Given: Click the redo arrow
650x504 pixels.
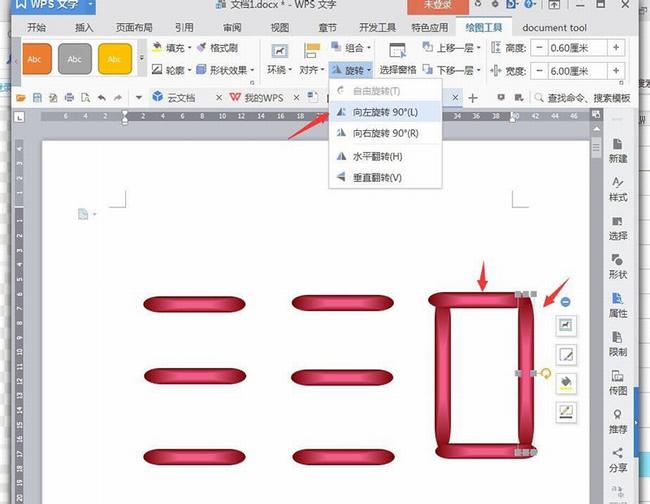Looking at the screenshot, I should [118, 98].
